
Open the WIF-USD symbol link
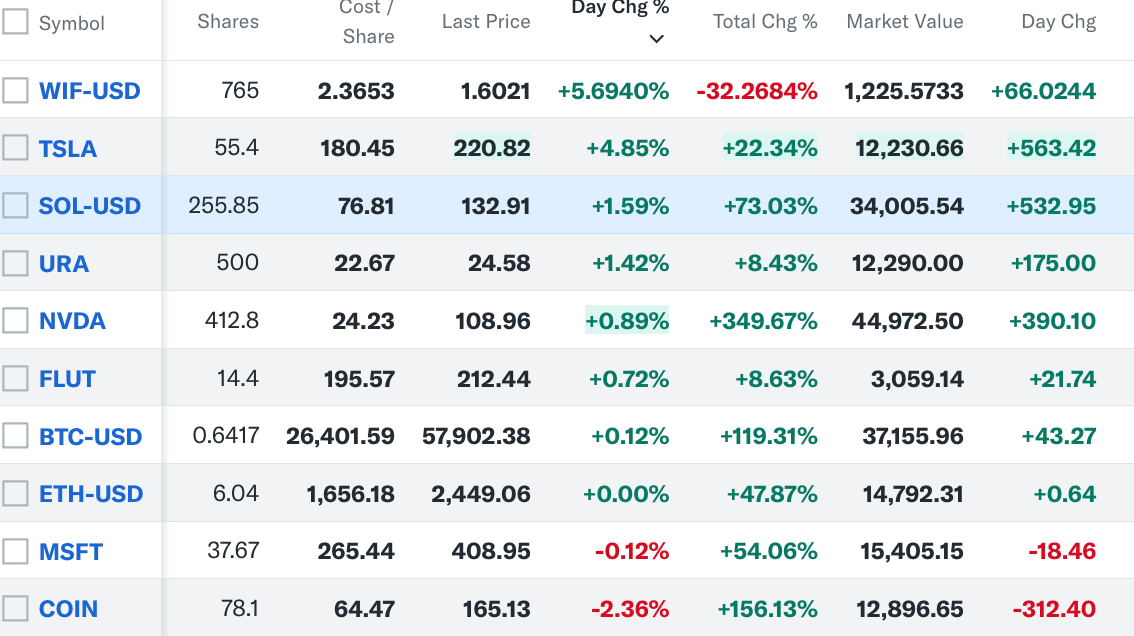tap(89, 91)
